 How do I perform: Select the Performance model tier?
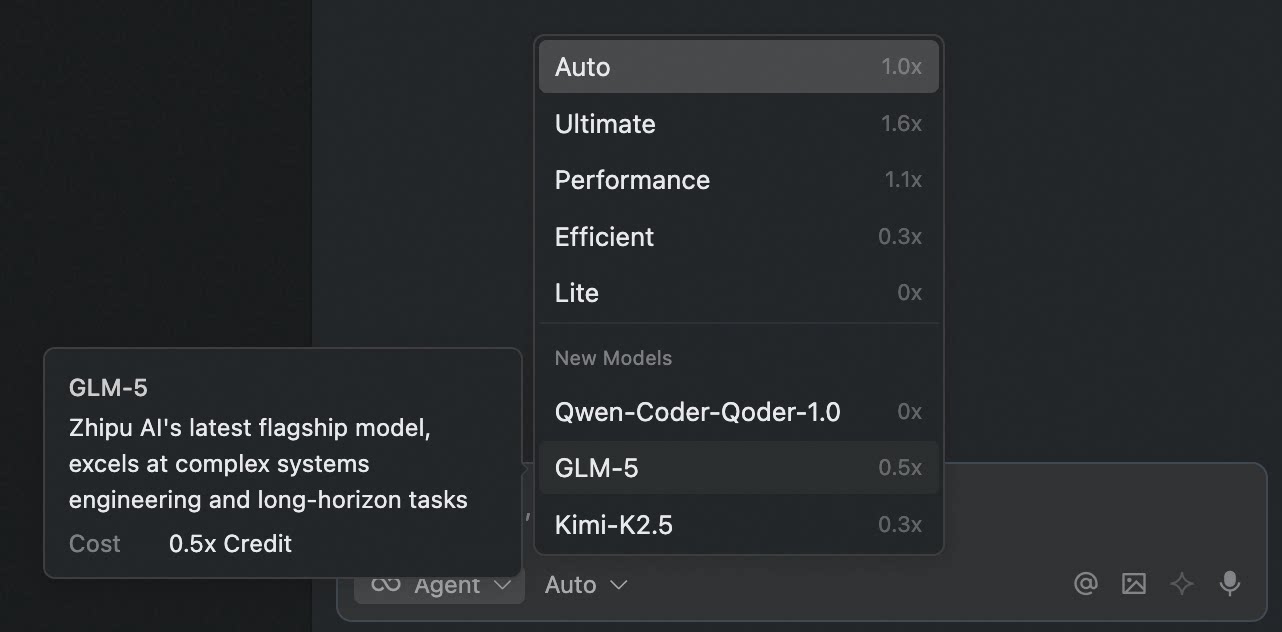(738, 180)
